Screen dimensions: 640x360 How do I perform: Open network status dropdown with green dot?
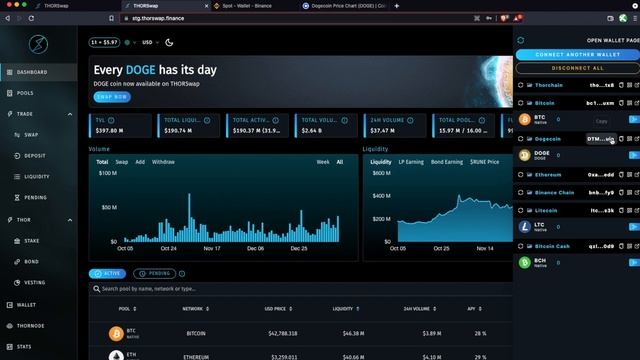[130, 42]
